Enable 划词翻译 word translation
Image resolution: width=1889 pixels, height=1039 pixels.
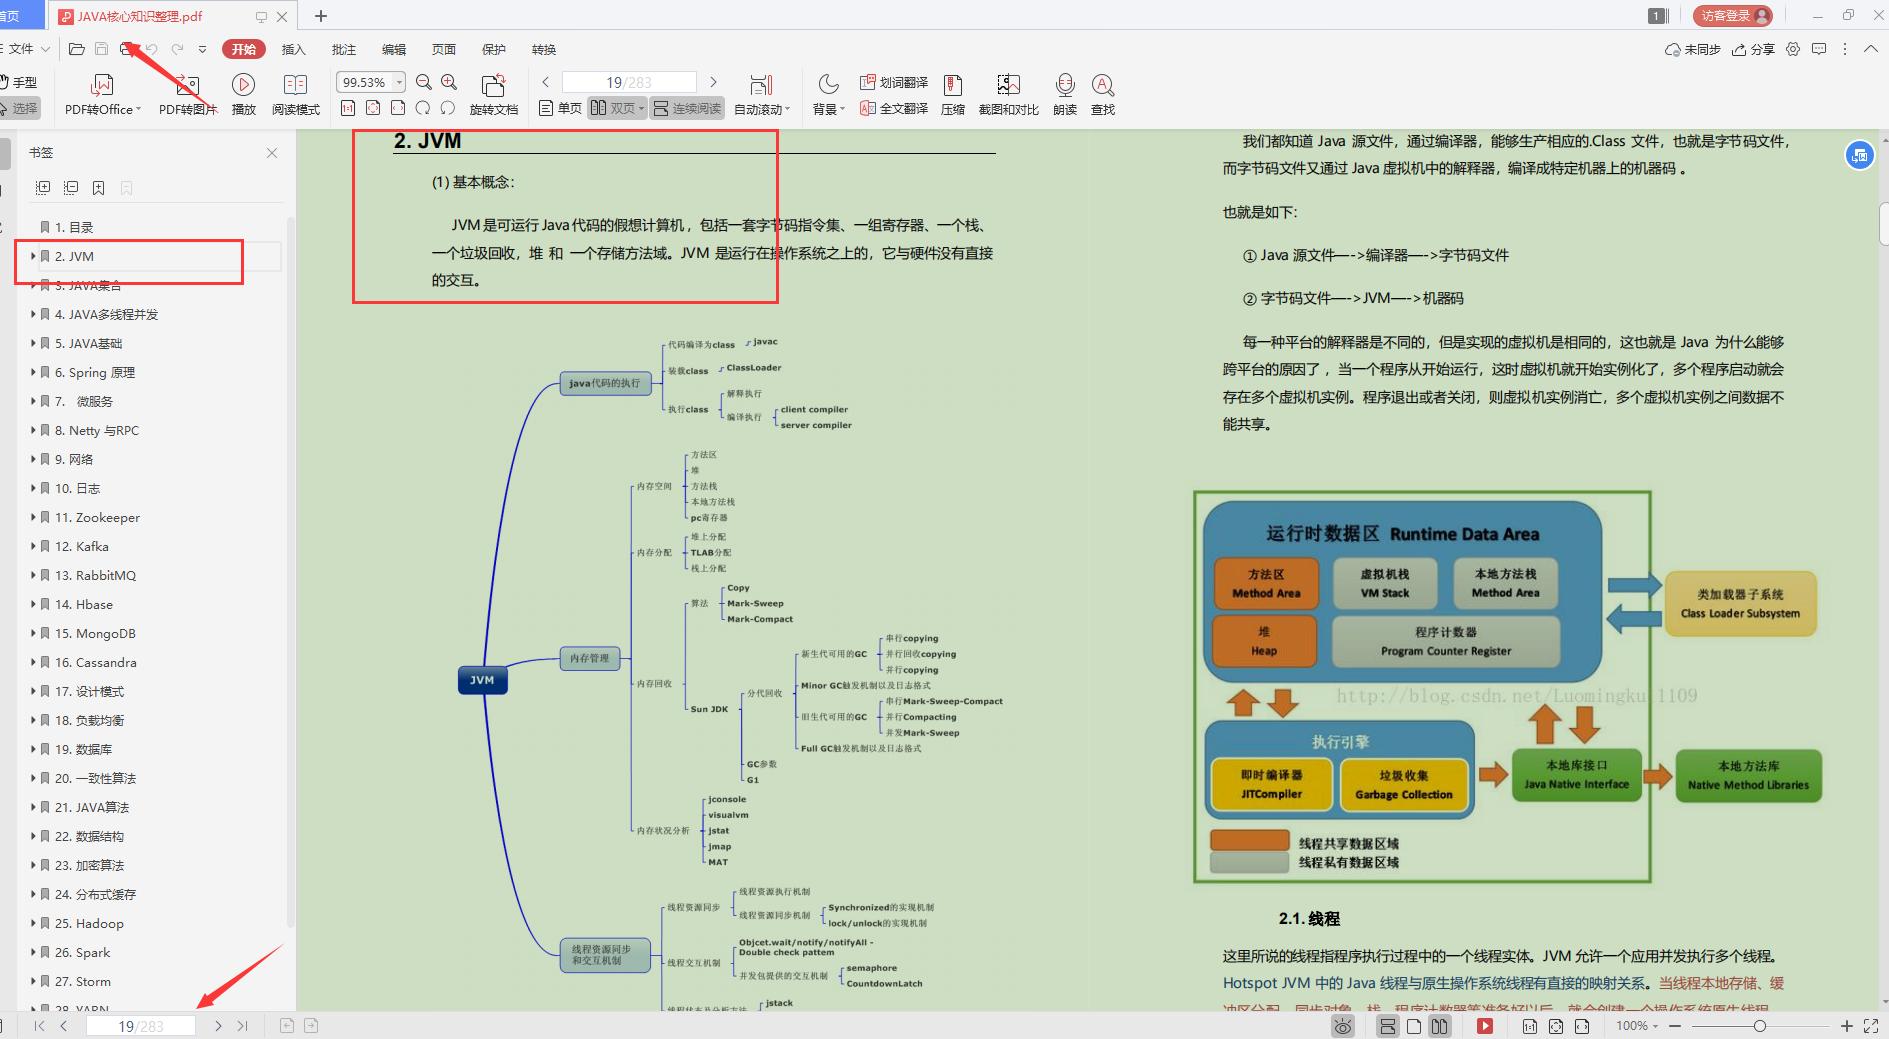pyautogui.click(x=893, y=82)
